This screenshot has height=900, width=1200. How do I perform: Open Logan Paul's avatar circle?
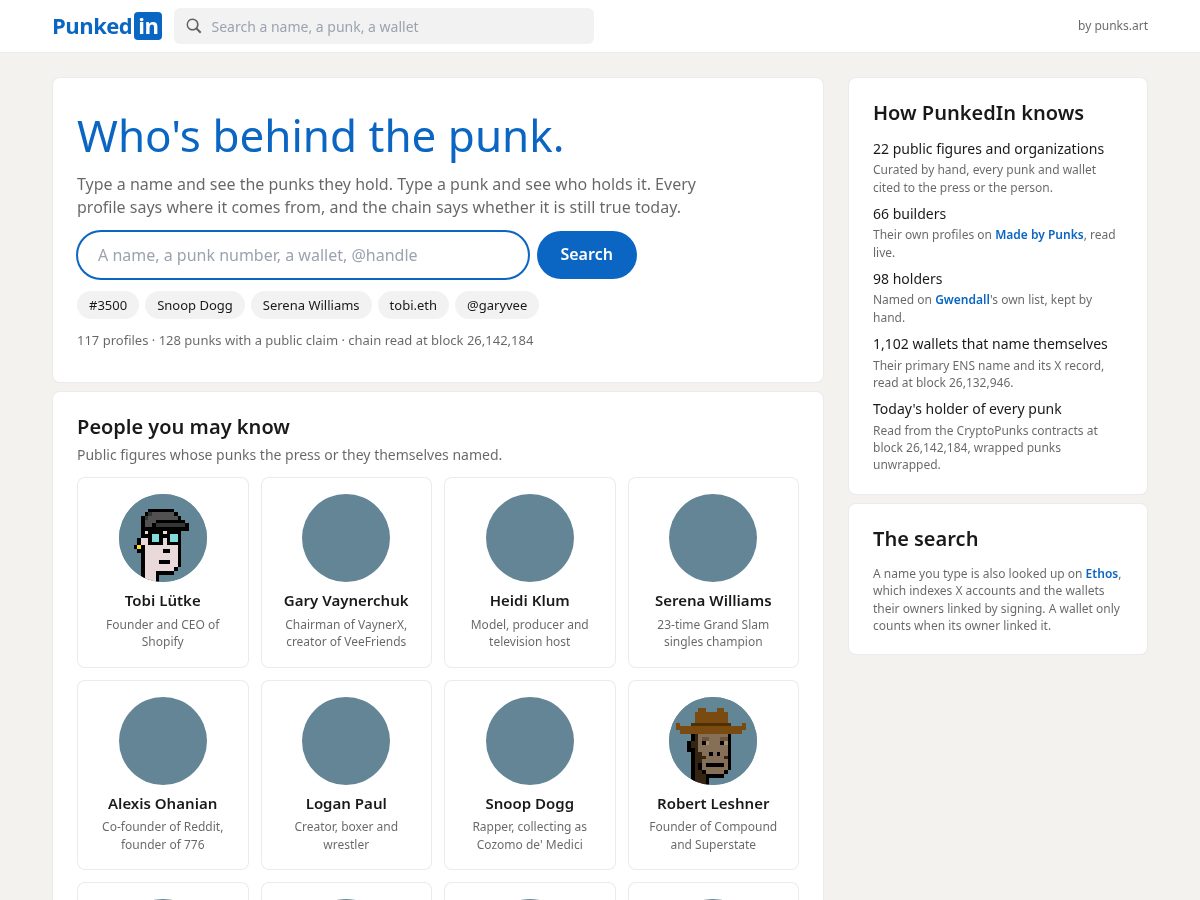click(346, 741)
